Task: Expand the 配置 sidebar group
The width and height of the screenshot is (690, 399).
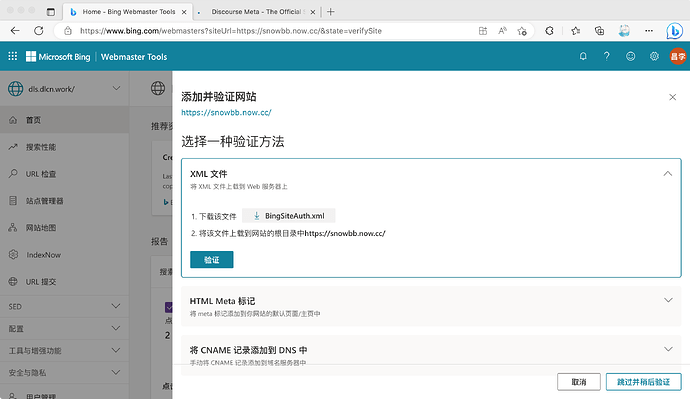Action: click(64, 329)
